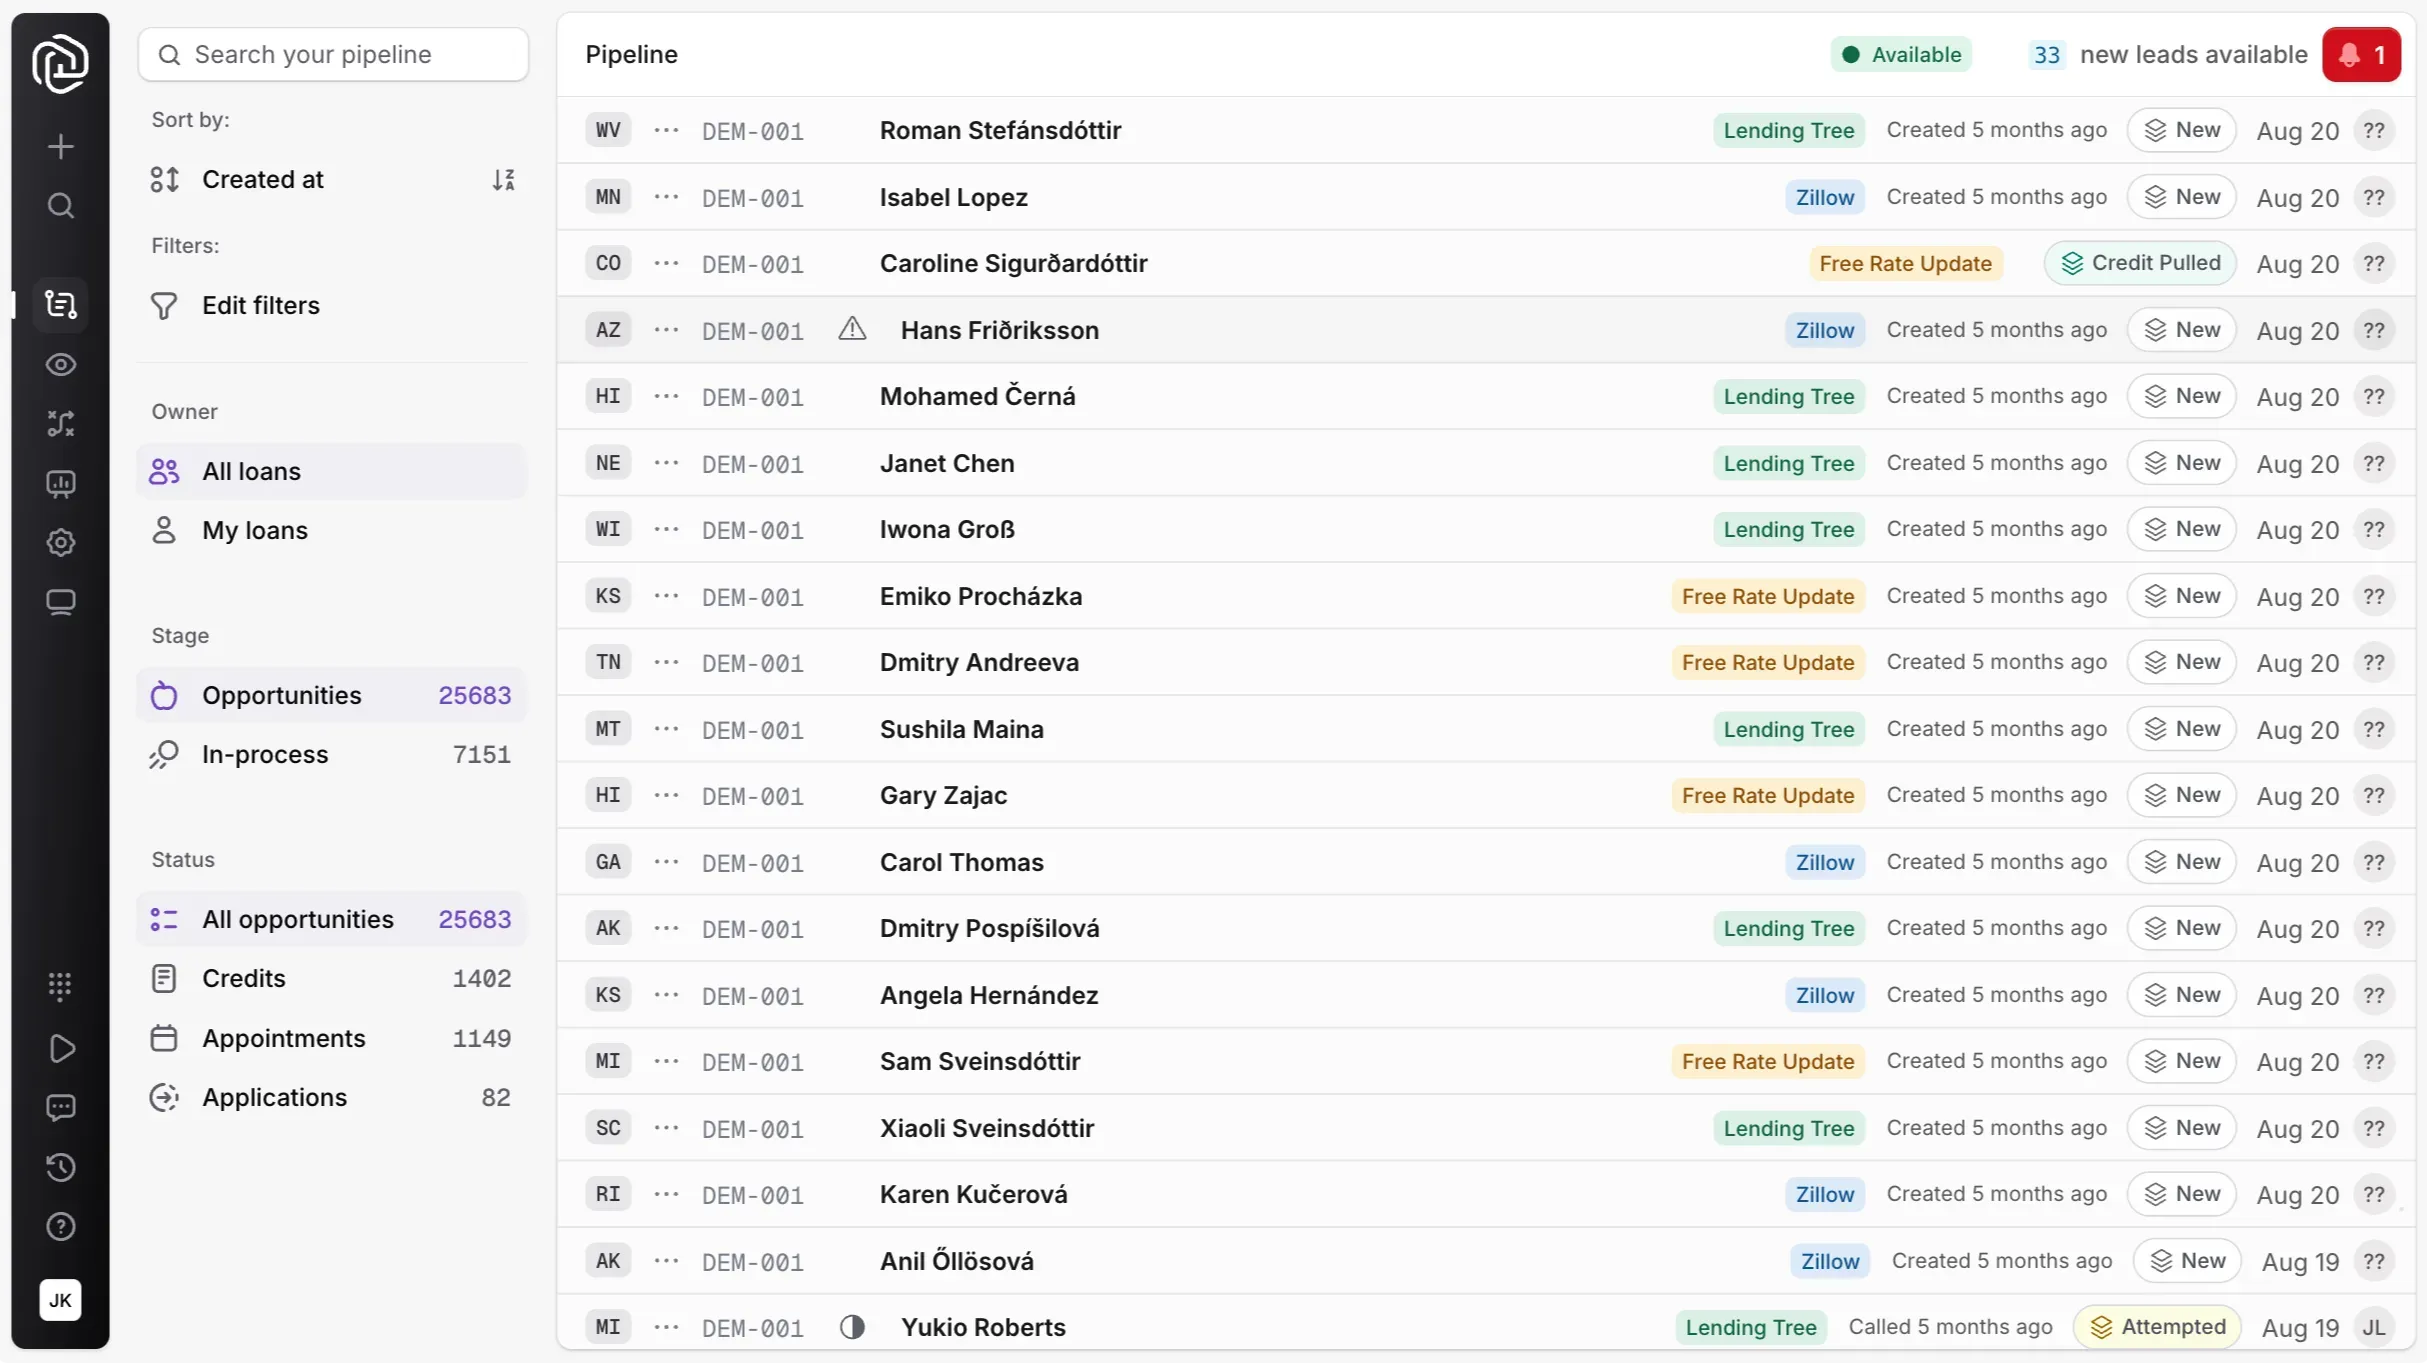Select All opportunities status filter
The height and width of the screenshot is (1363, 2427).
(298, 918)
